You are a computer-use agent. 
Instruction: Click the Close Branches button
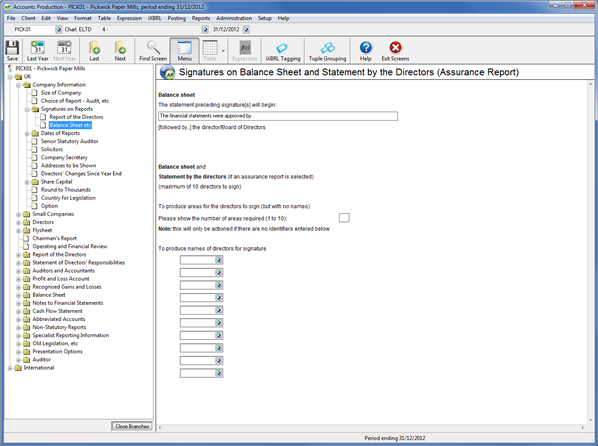(x=132, y=426)
